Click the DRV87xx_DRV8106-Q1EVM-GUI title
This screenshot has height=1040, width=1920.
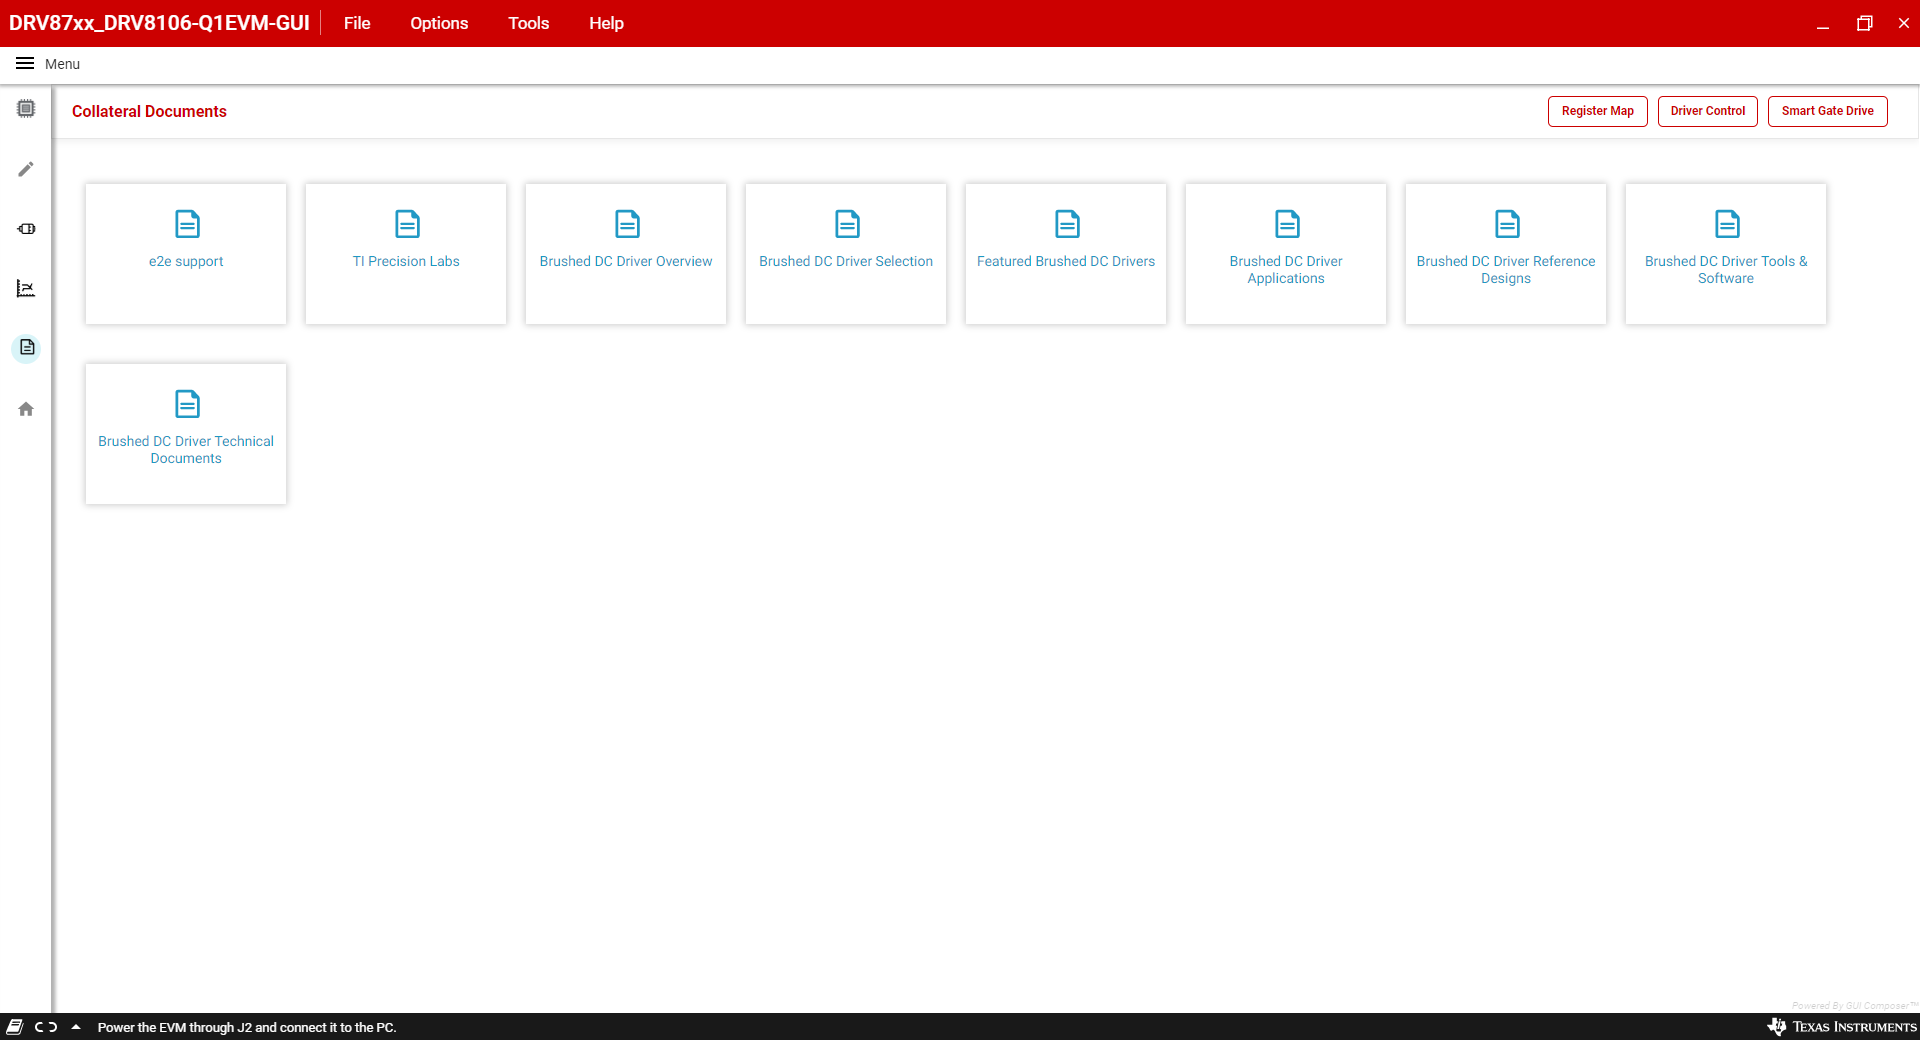click(x=159, y=23)
